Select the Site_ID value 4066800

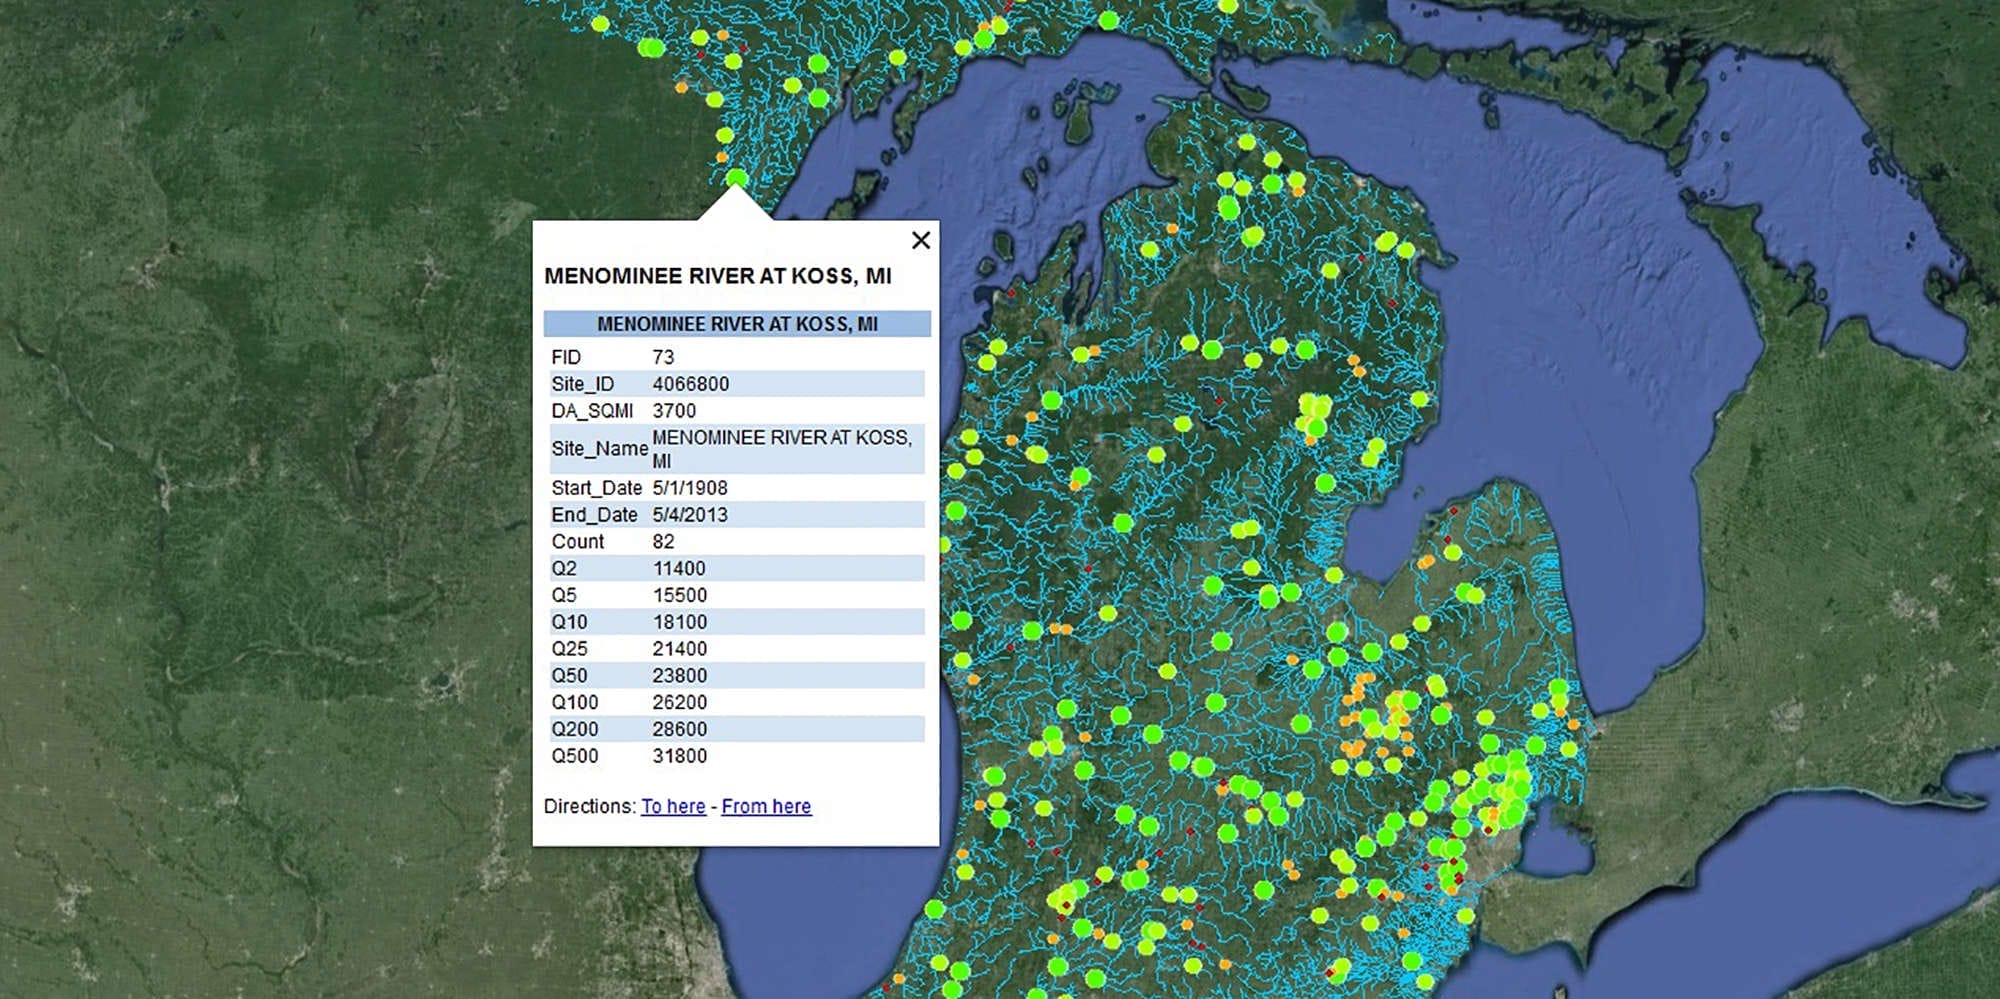tap(691, 384)
